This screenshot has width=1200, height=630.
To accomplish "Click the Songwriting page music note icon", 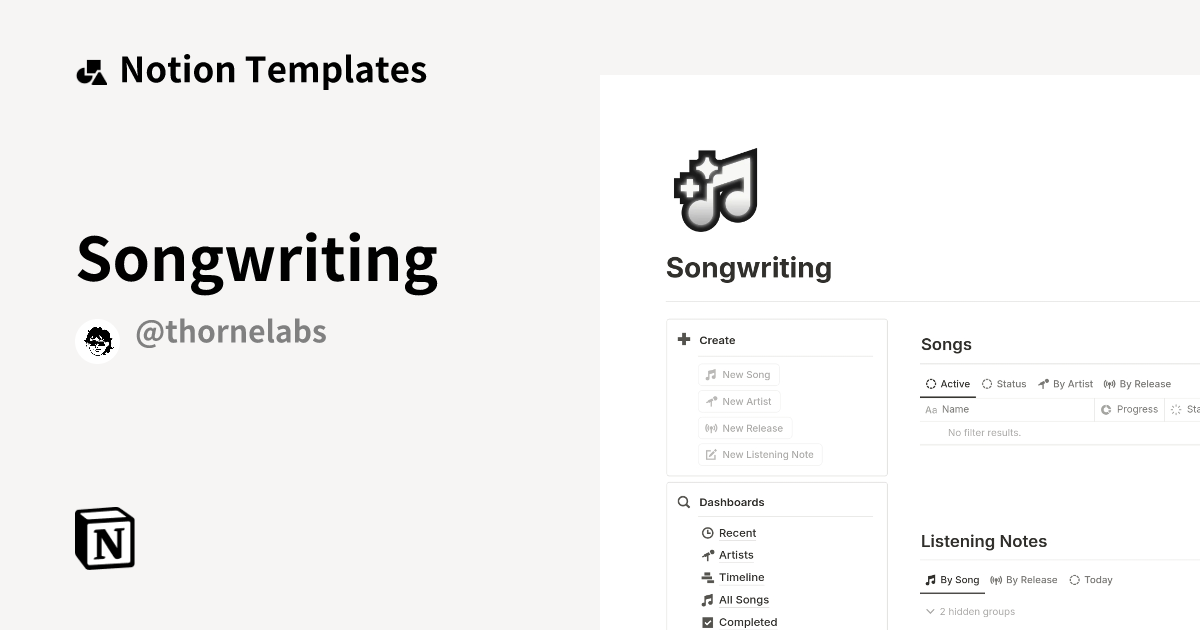I will coord(715,189).
